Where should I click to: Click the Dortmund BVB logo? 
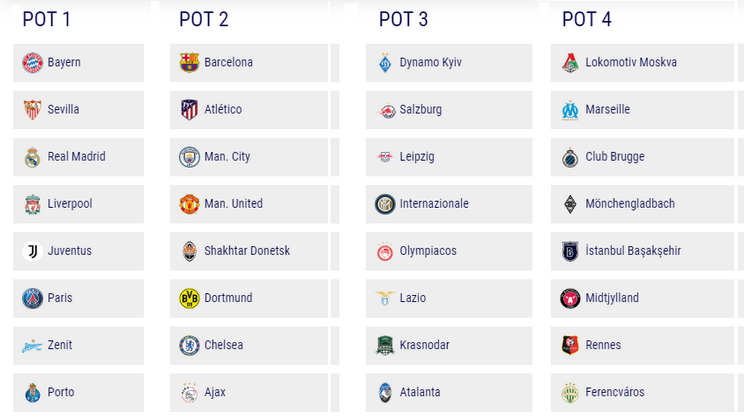(189, 298)
